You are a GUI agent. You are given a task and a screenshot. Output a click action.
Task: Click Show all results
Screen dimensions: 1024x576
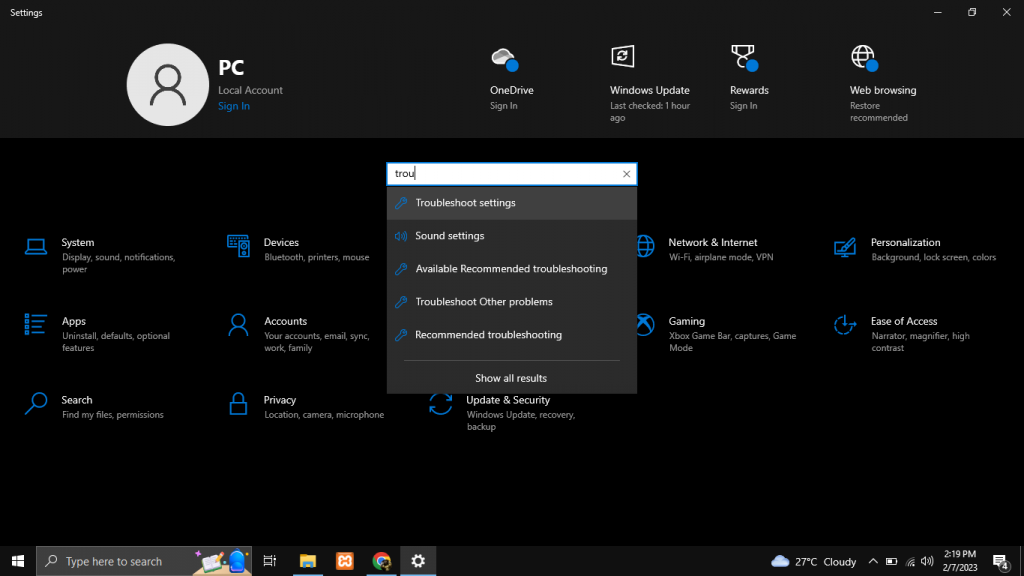pos(511,378)
